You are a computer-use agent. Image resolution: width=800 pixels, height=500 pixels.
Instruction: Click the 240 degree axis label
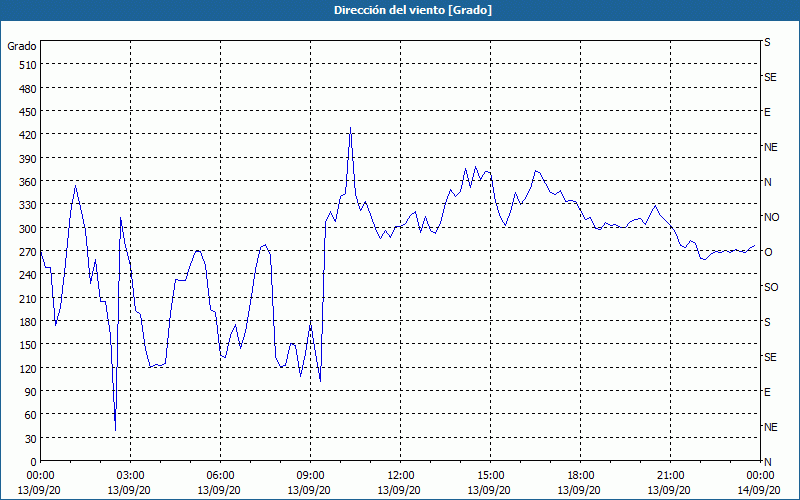(x=28, y=276)
